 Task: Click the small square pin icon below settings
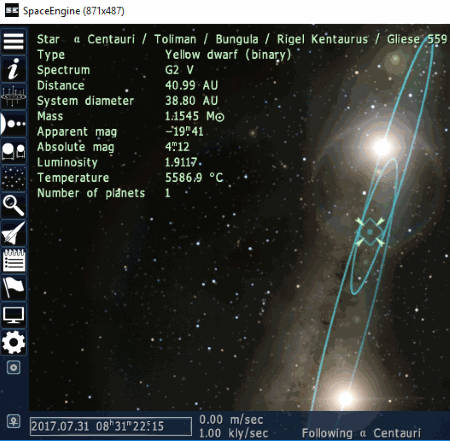tap(14, 368)
